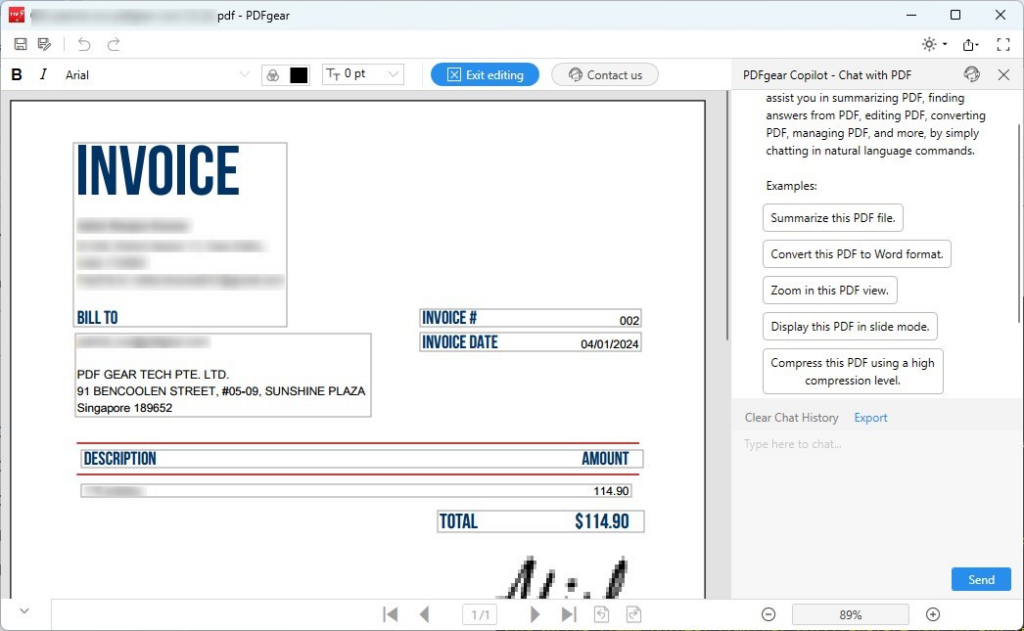Click the BILL TO label
This screenshot has height=631, width=1024.
(97, 317)
